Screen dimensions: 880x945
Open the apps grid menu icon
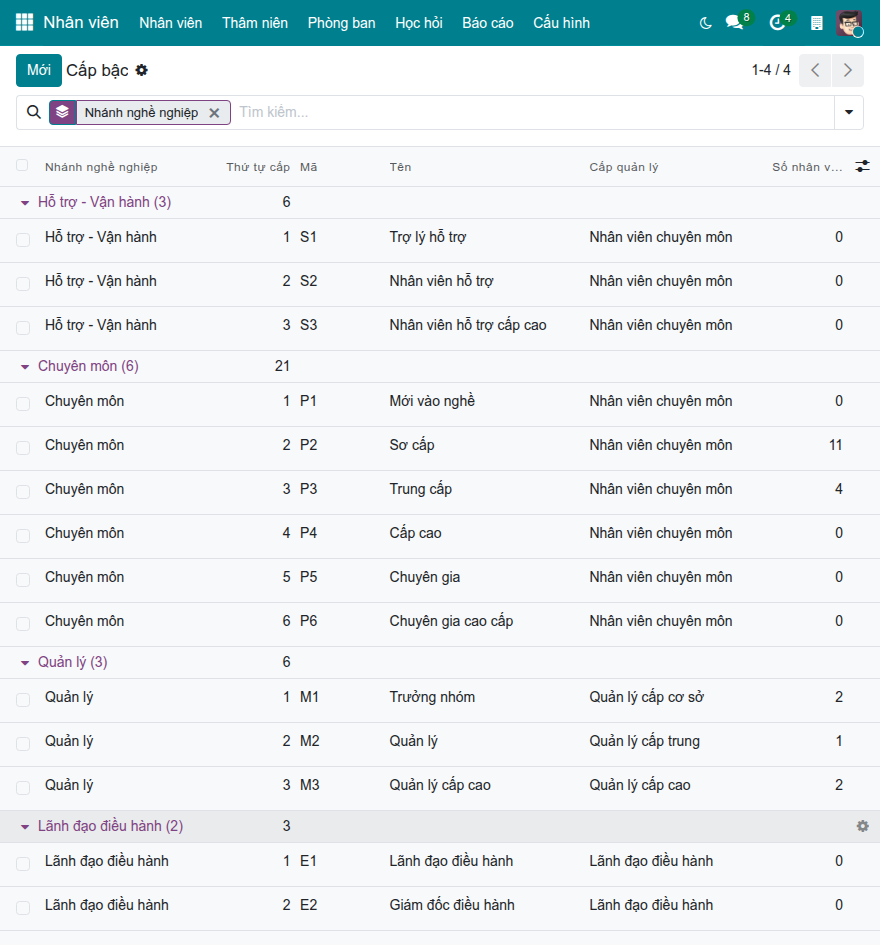pyautogui.click(x=24, y=22)
